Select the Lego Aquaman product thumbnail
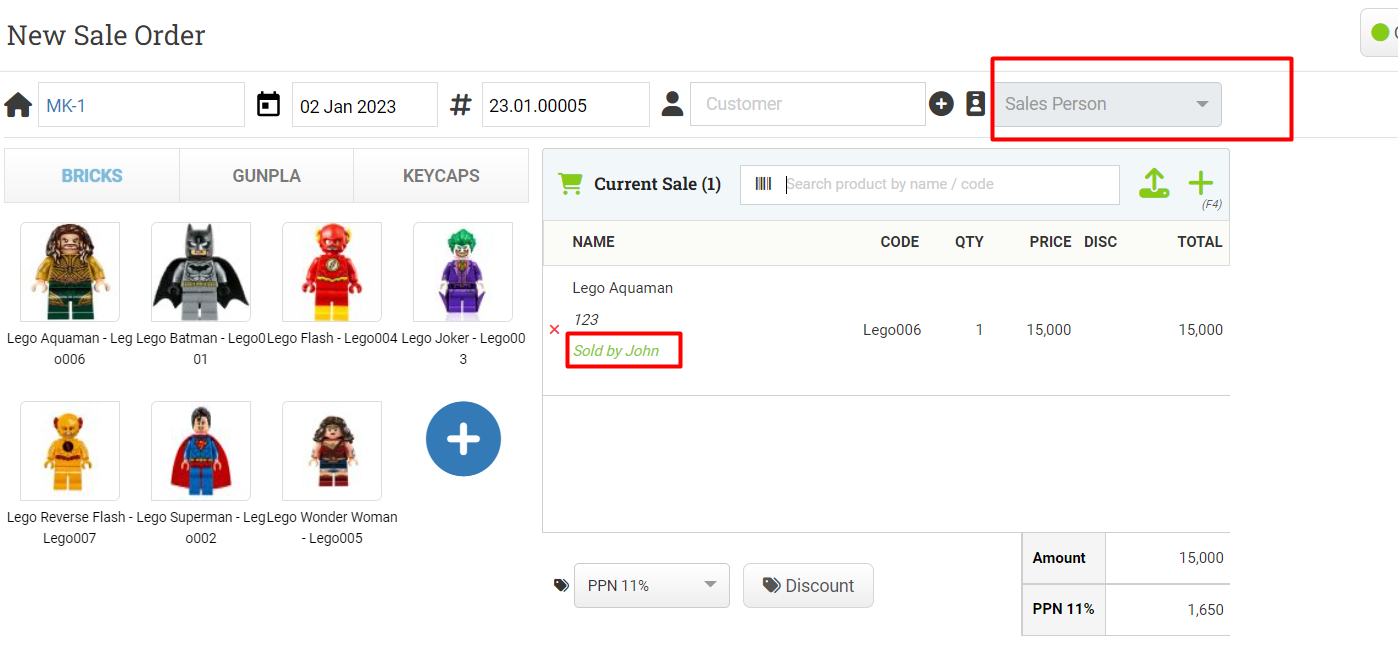Image resolution: width=1398 pixels, height=646 pixels. click(70, 272)
